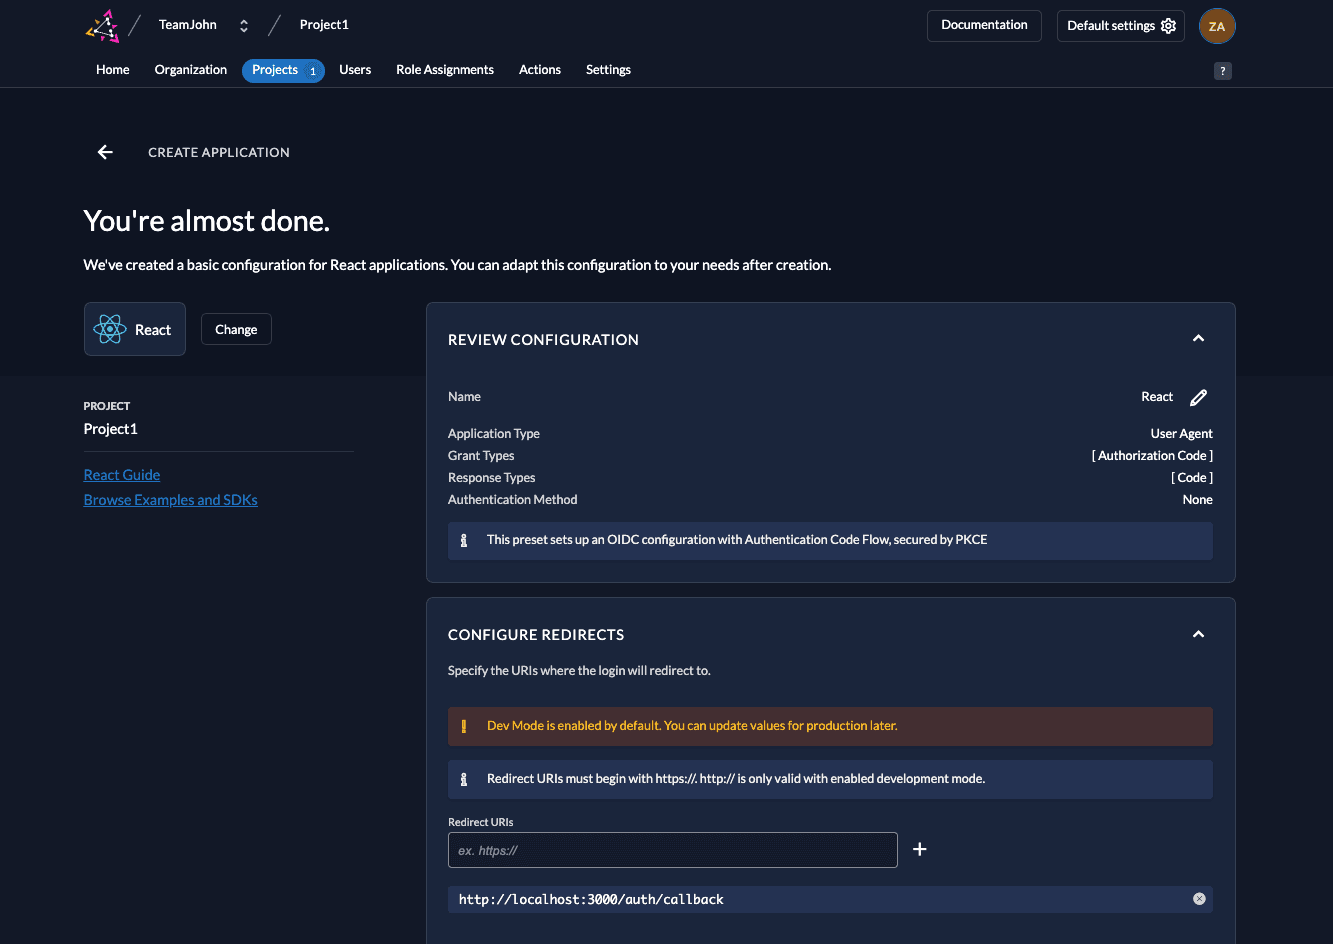Click the ZA user avatar
The height and width of the screenshot is (944, 1333).
(1217, 25)
